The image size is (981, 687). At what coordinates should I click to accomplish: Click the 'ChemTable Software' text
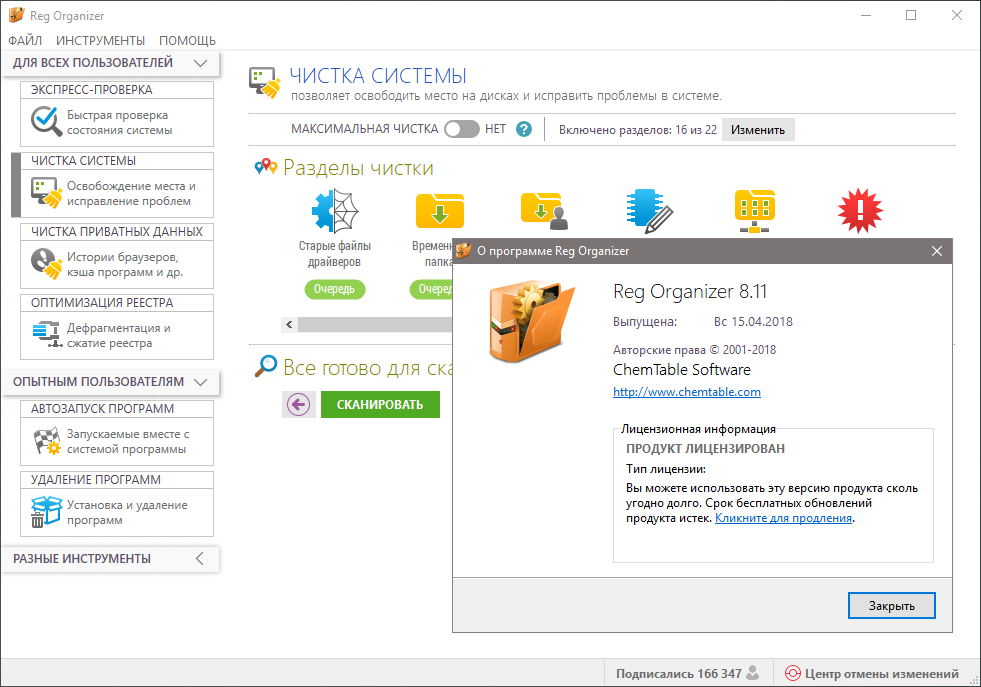point(681,370)
